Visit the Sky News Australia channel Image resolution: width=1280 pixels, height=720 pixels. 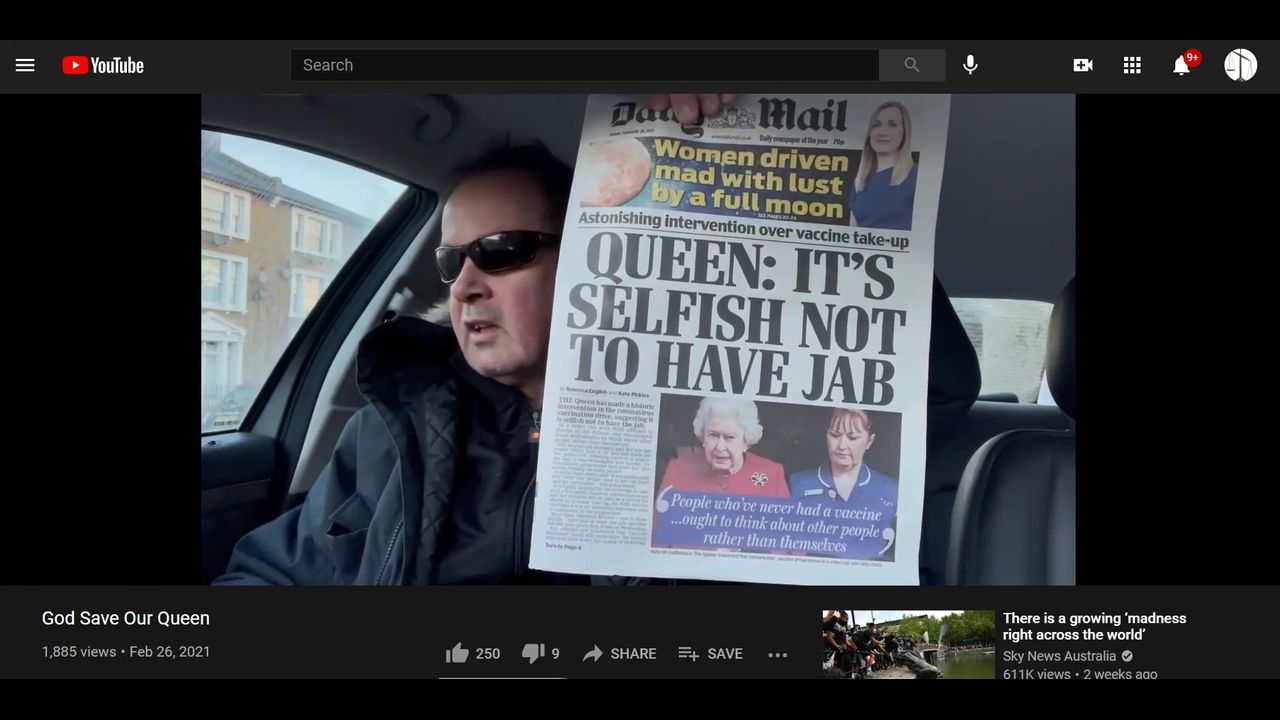1059,656
